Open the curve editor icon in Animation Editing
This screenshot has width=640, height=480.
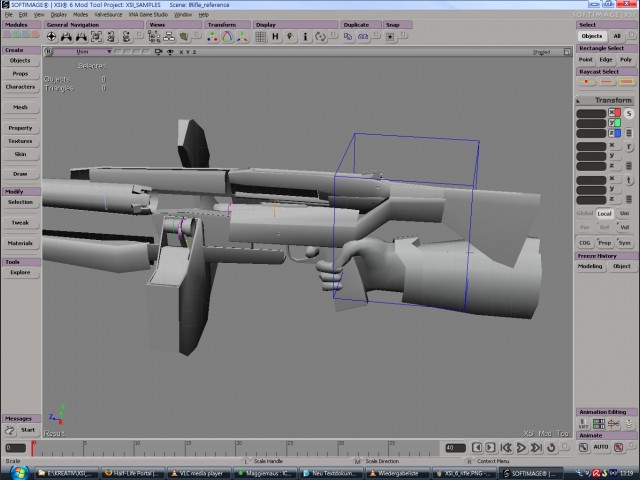click(x=613, y=424)
